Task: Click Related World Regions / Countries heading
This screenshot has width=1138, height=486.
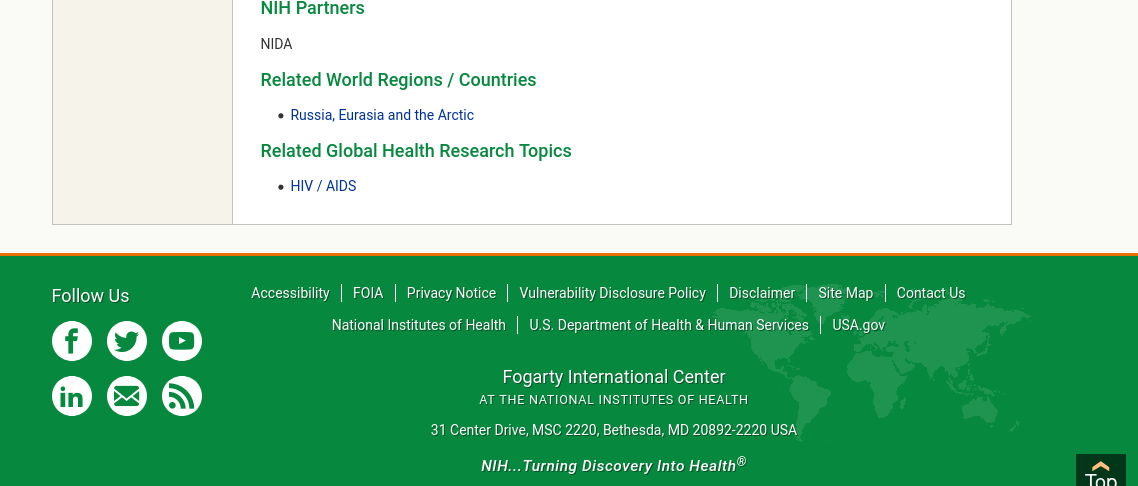Action: (x=398, y=80)
